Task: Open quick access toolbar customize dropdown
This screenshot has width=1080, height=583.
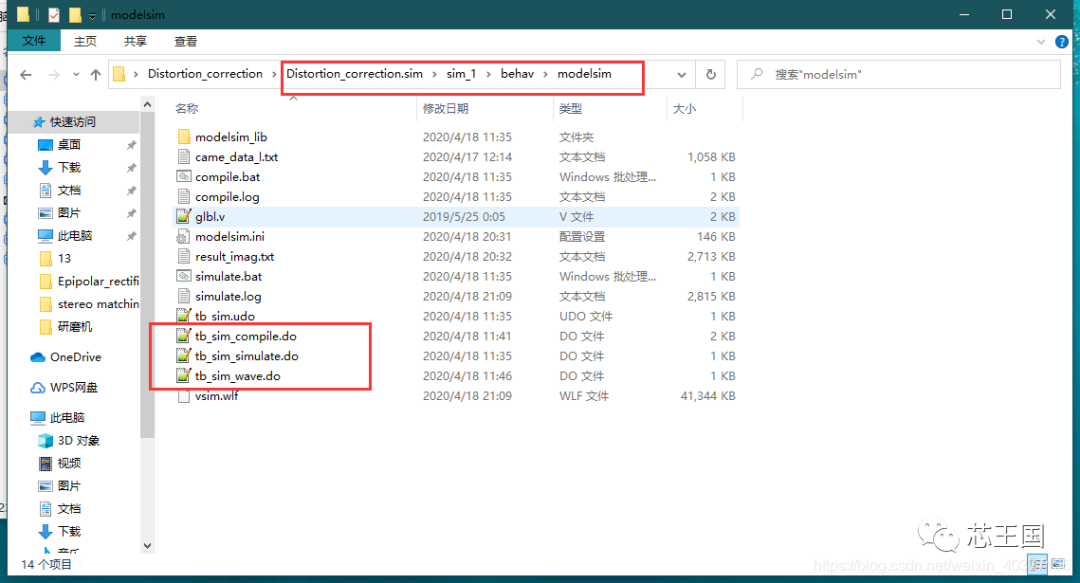Action: tap(92, 15)
